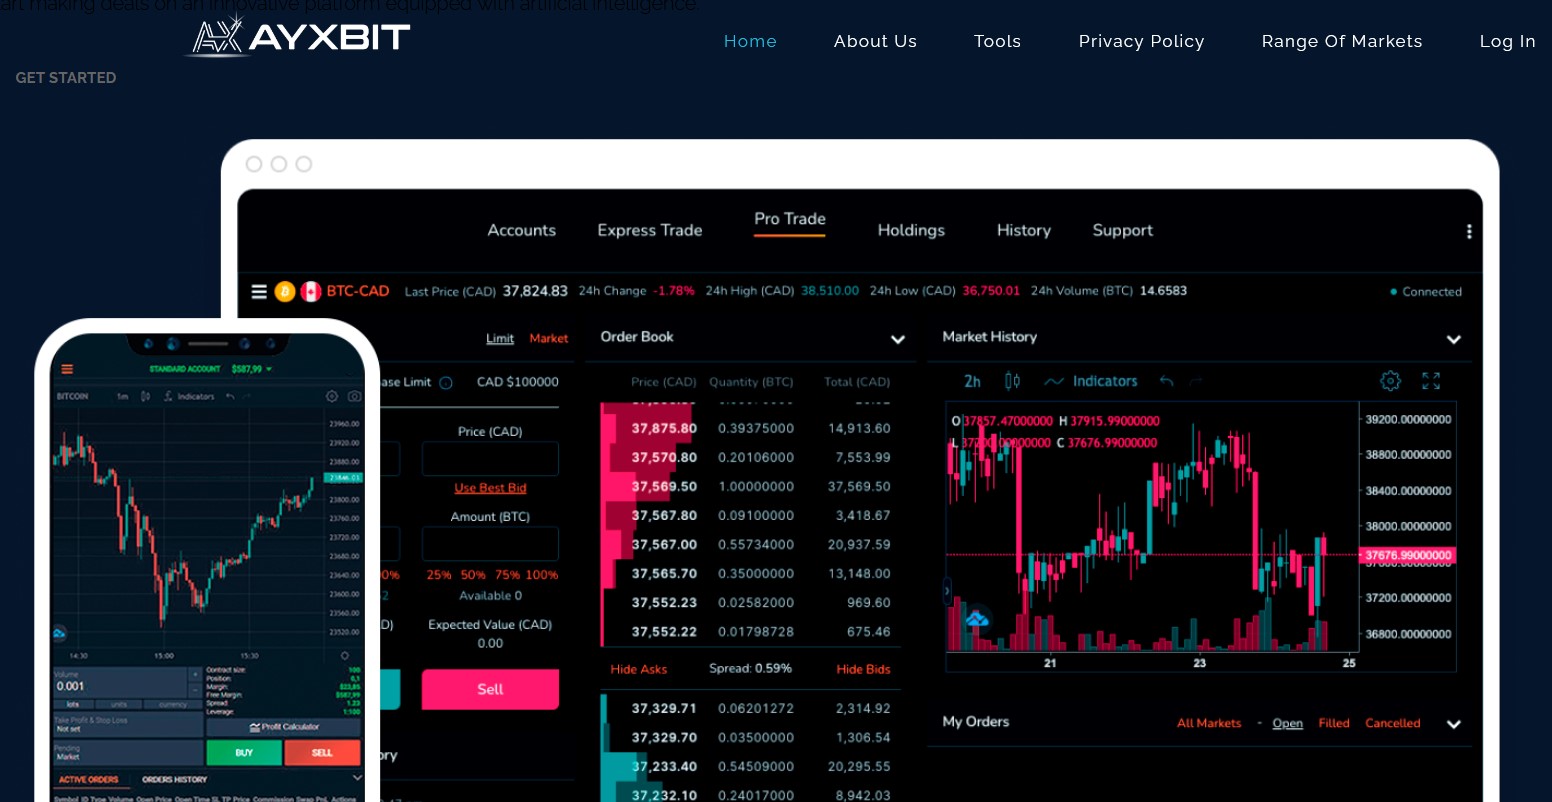Switch to the Pro Trade tab
The width and height of the screenshot is (1552, 802).
point(790,219)
